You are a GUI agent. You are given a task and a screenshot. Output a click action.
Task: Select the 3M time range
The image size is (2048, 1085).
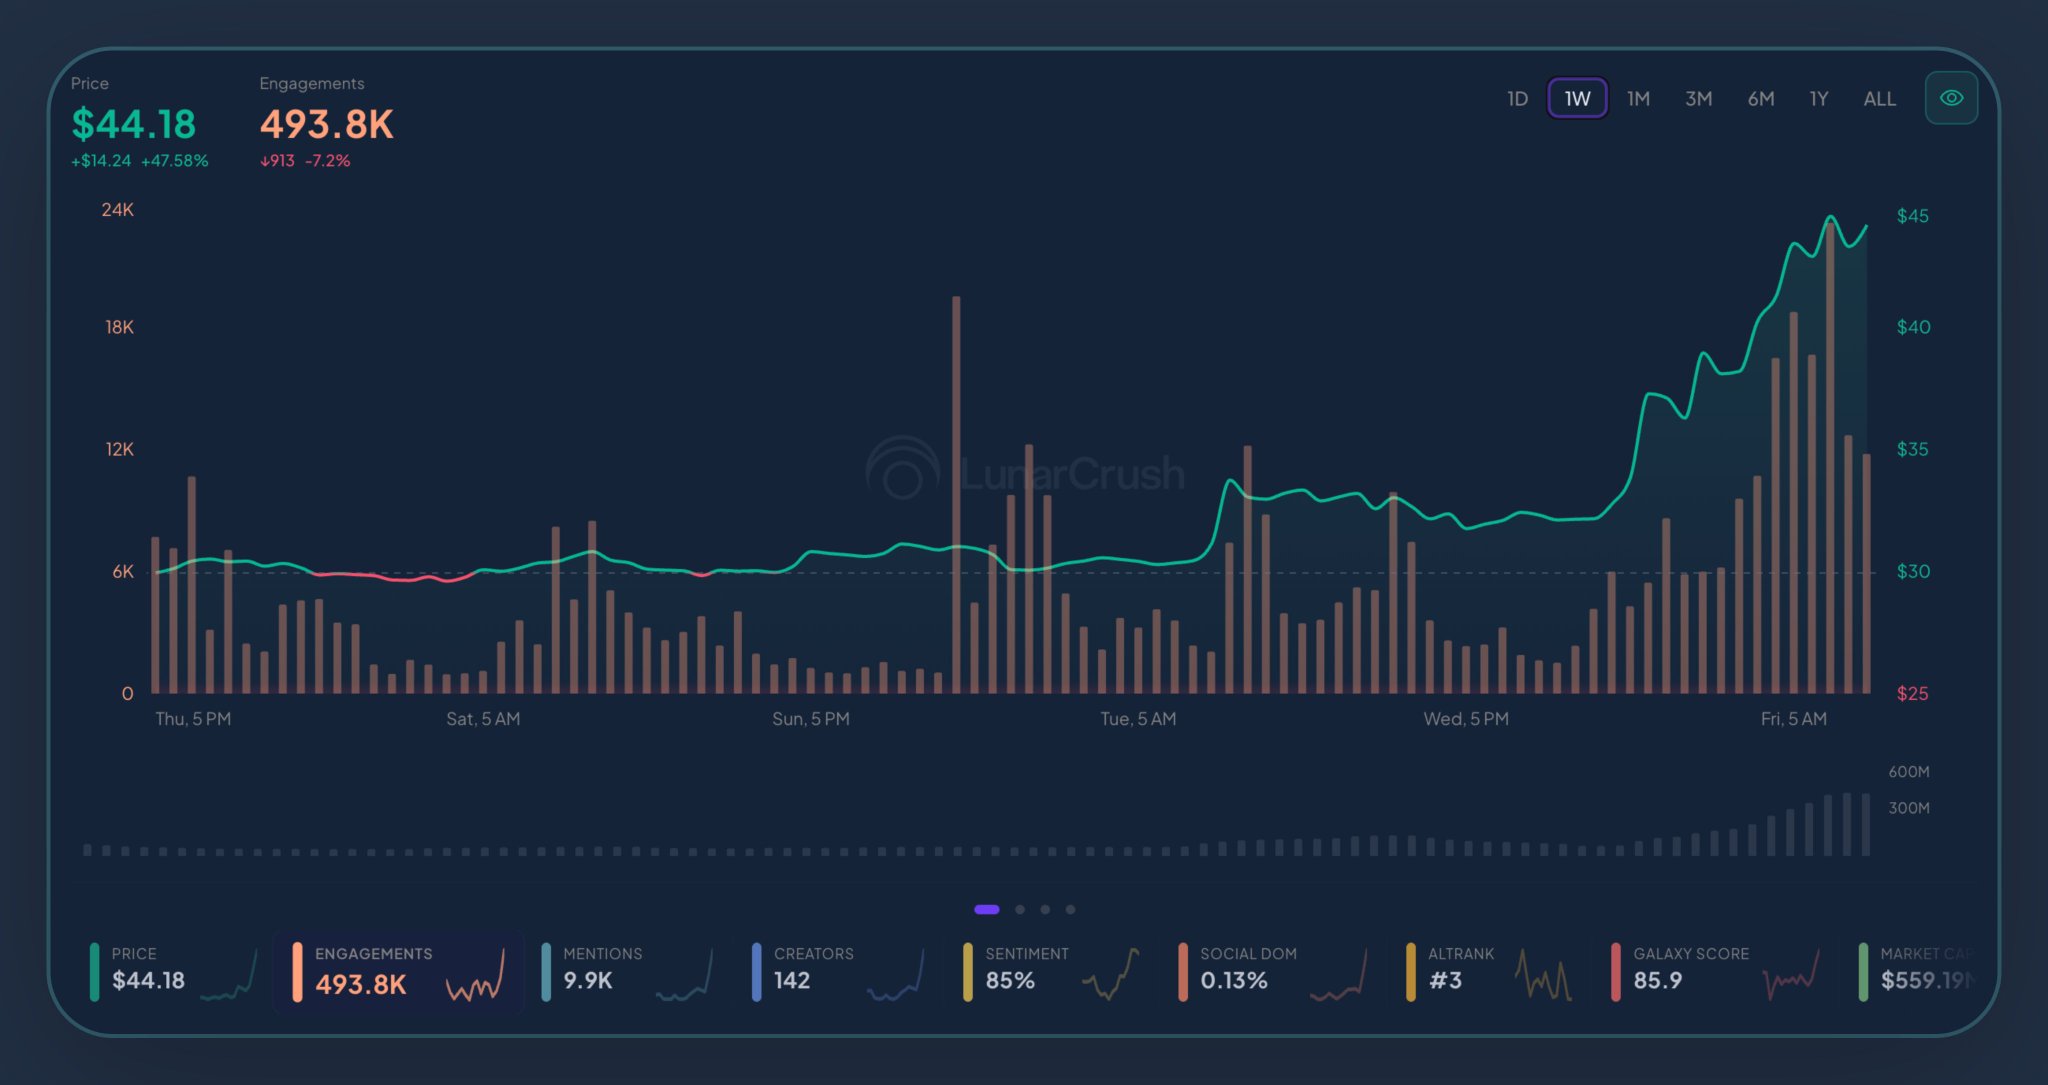pyautogui.click(x=1698, y=98)
